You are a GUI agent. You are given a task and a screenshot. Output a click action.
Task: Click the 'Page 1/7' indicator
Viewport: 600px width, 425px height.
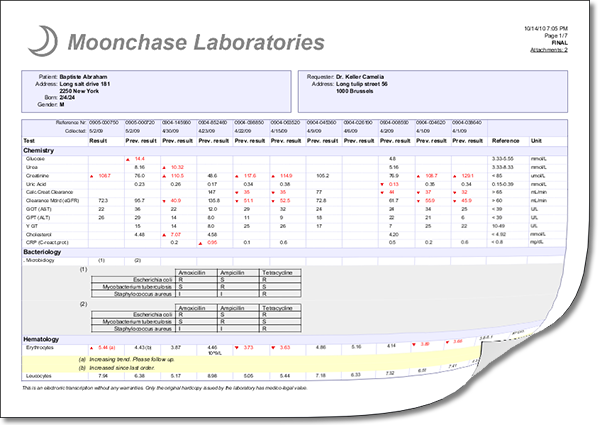click(556, 36)
